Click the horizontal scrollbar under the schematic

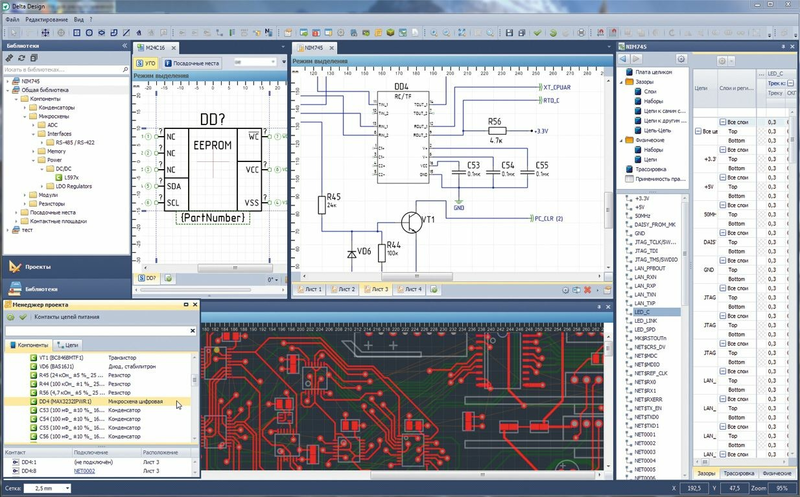coord(416,277)
